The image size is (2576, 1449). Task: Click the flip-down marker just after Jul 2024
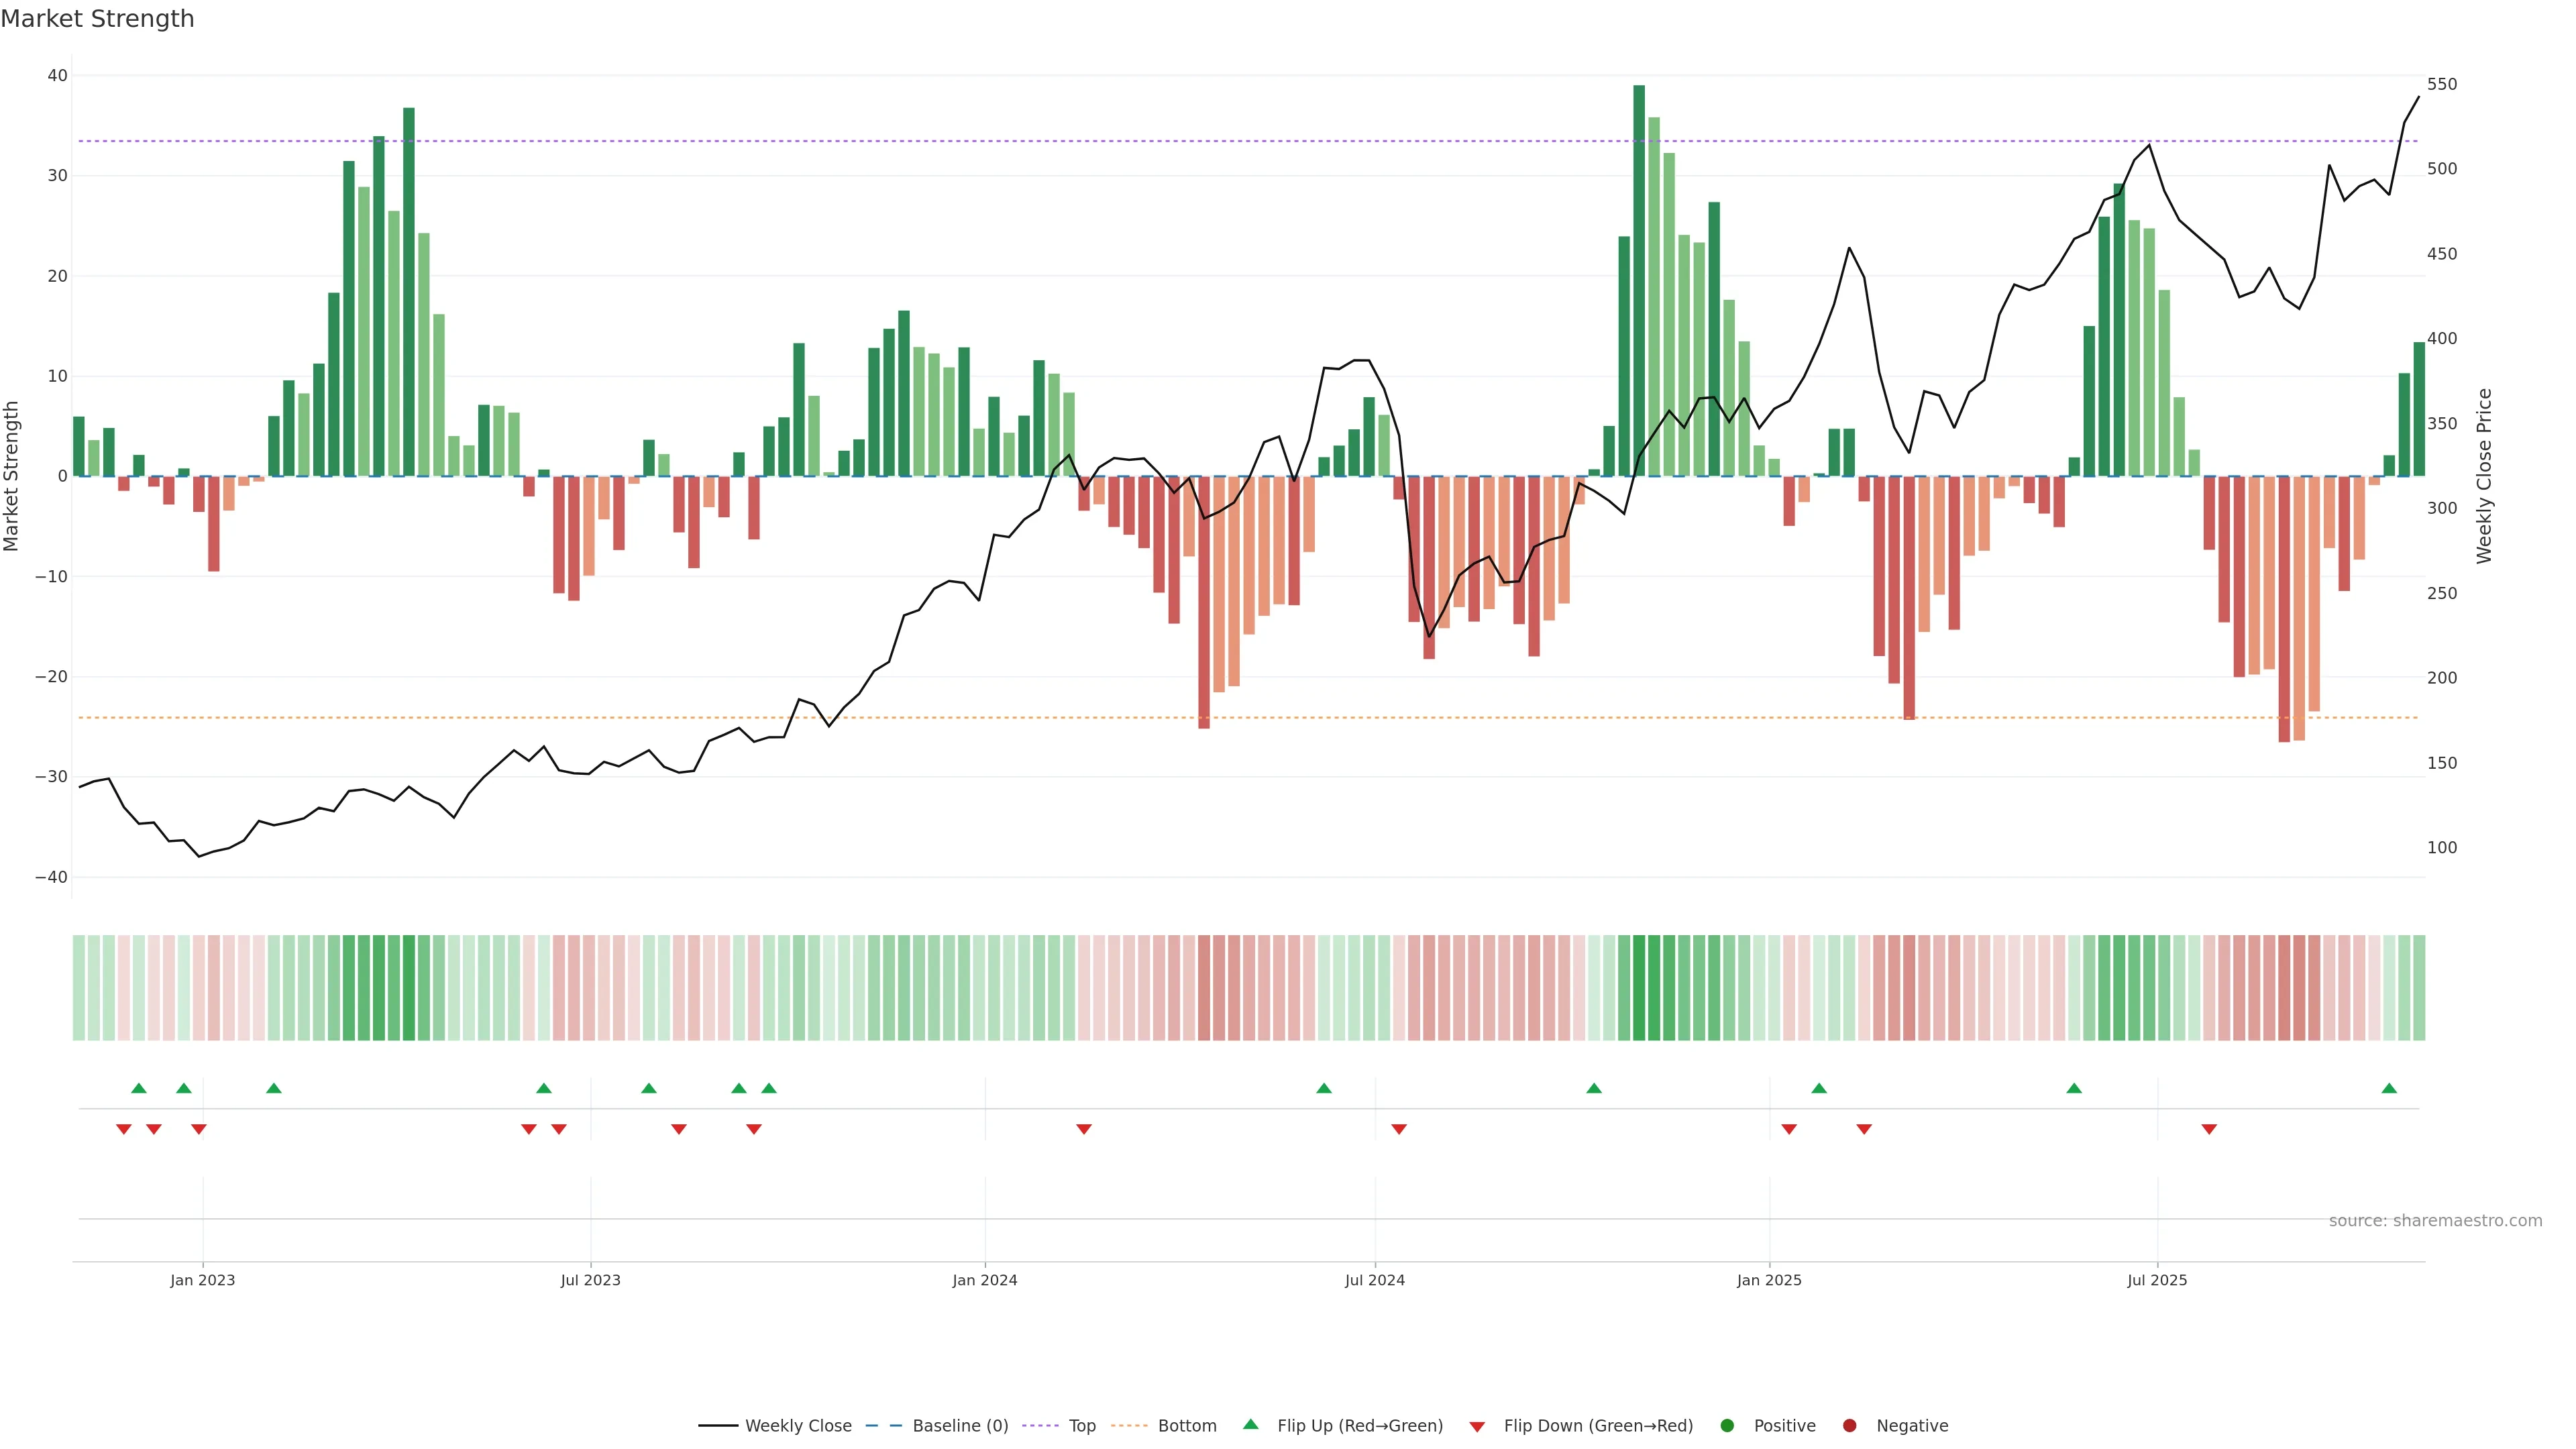coord(1399,1129)
